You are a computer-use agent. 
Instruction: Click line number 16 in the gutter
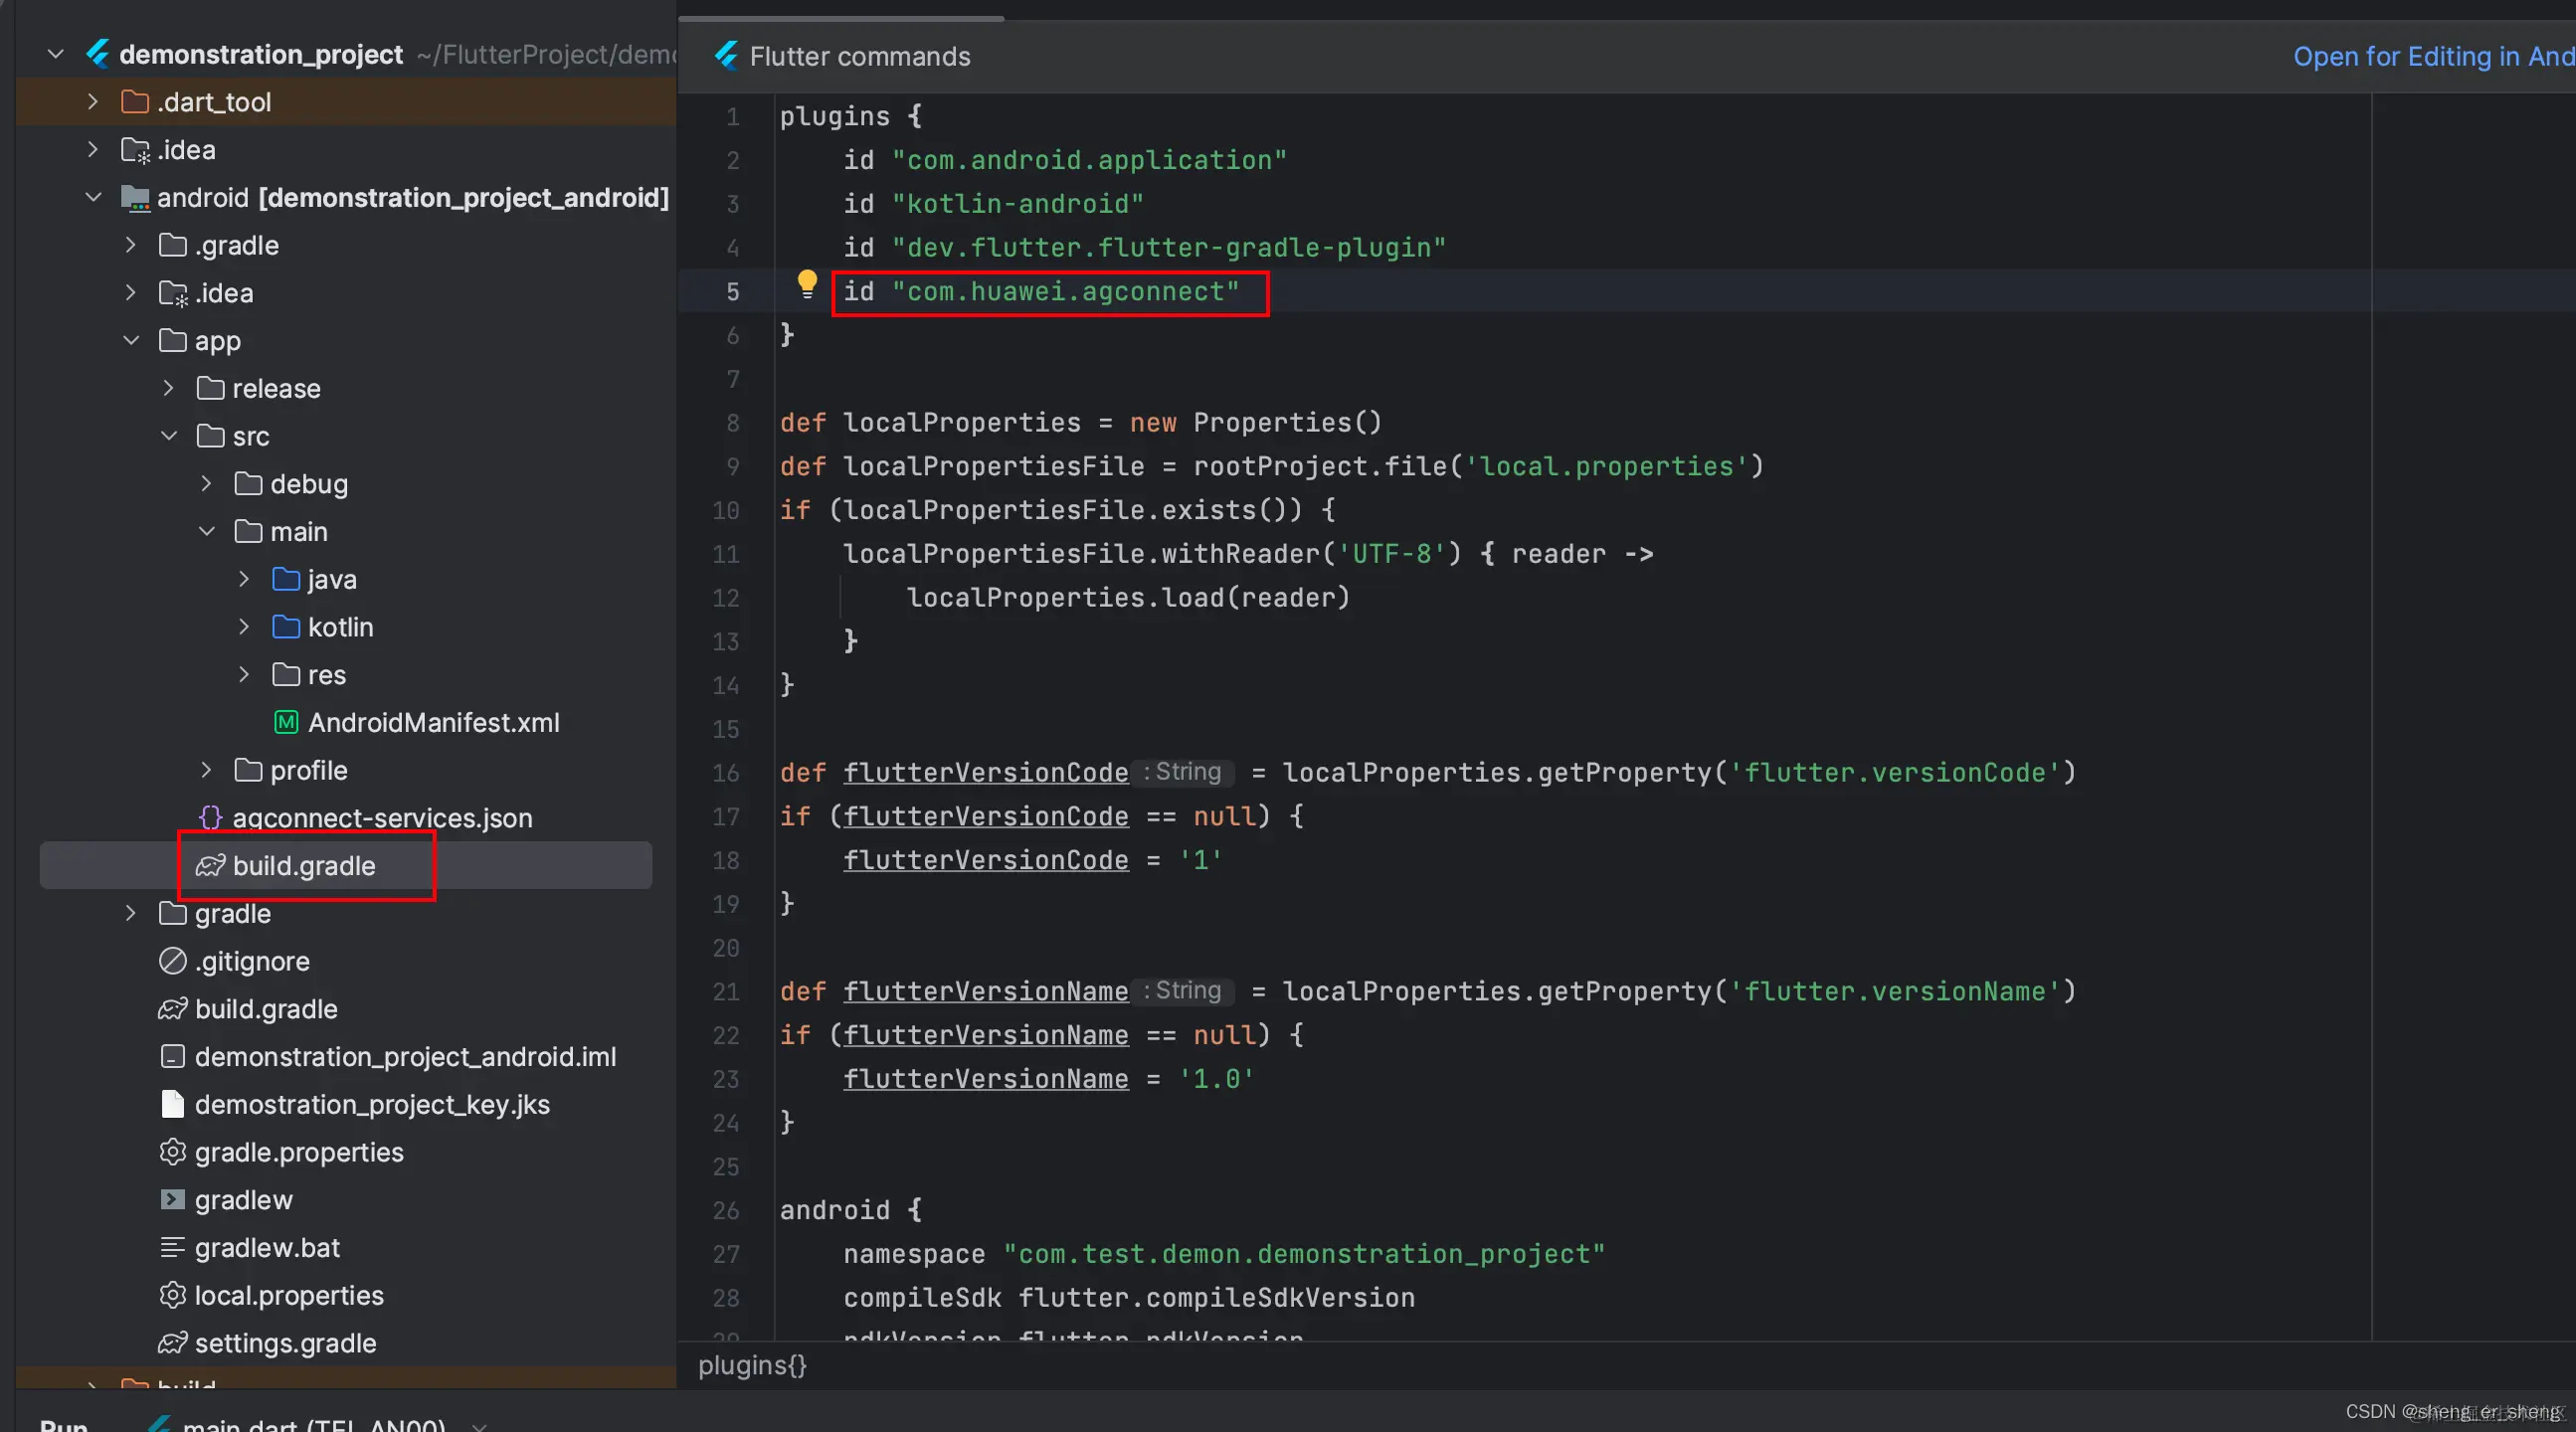click(727, 773)
